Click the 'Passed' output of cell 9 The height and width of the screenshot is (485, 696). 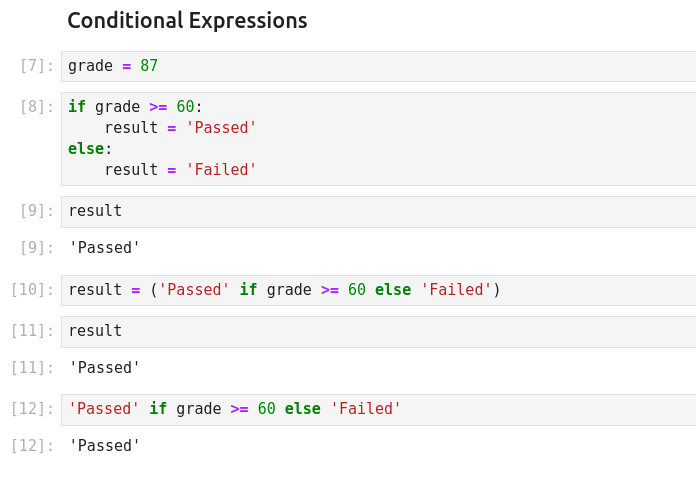[105, 248]
